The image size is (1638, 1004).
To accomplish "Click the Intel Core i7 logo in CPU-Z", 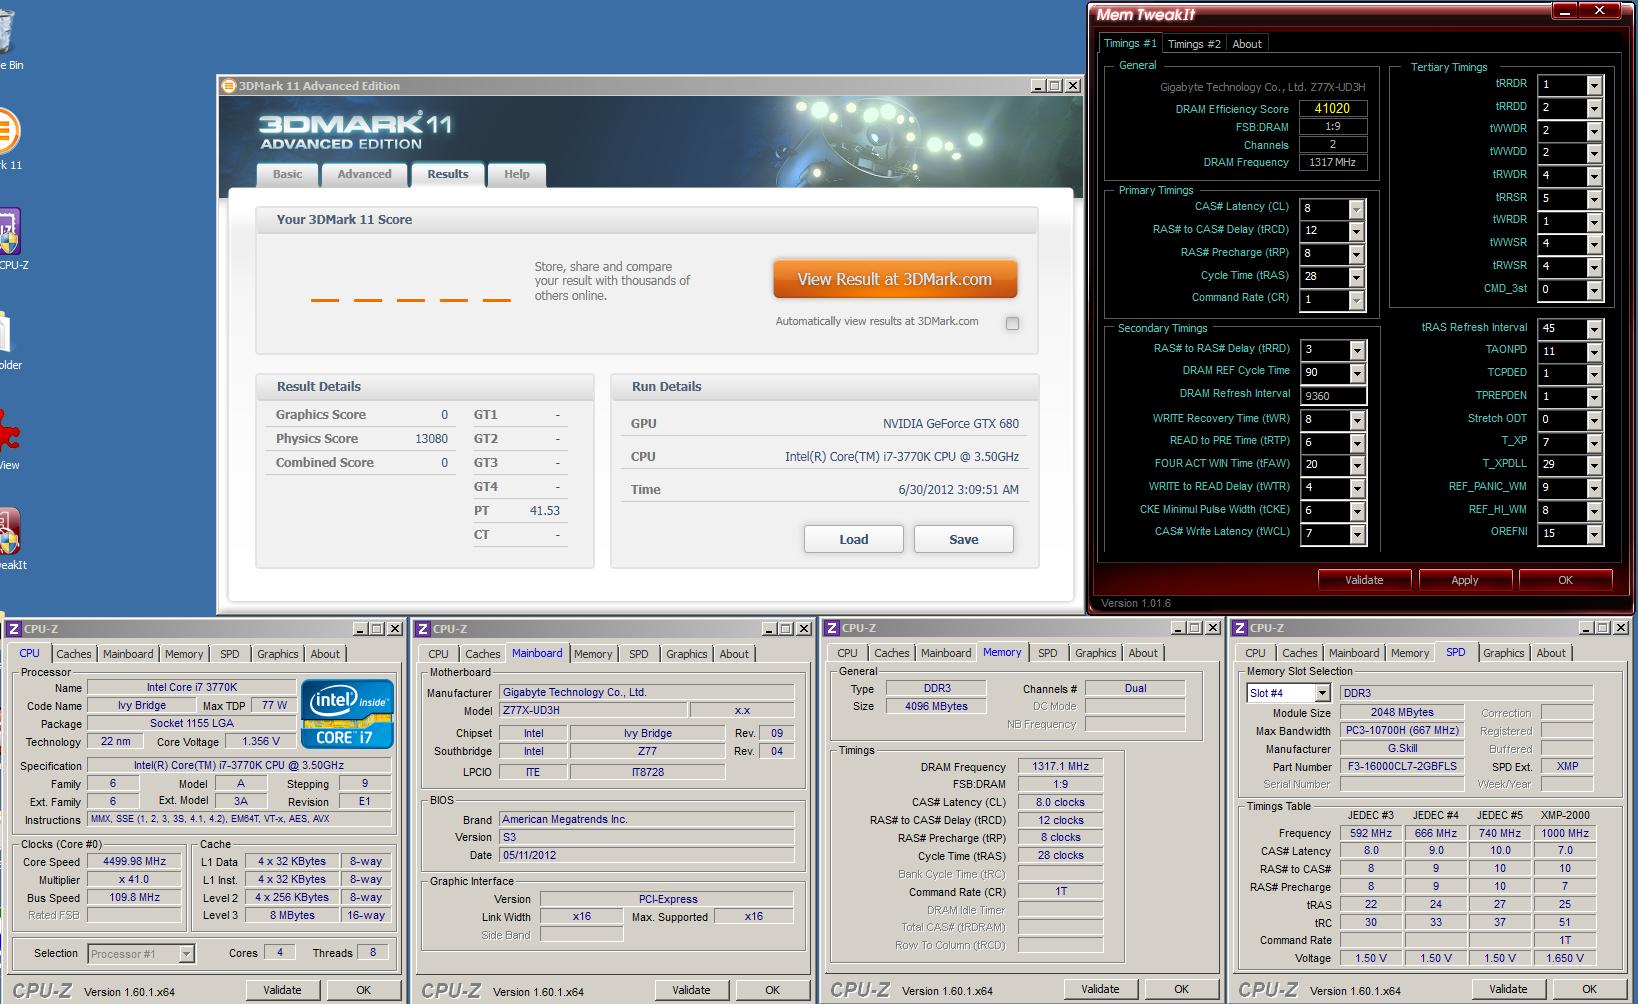I will click(x=347, y=714).
